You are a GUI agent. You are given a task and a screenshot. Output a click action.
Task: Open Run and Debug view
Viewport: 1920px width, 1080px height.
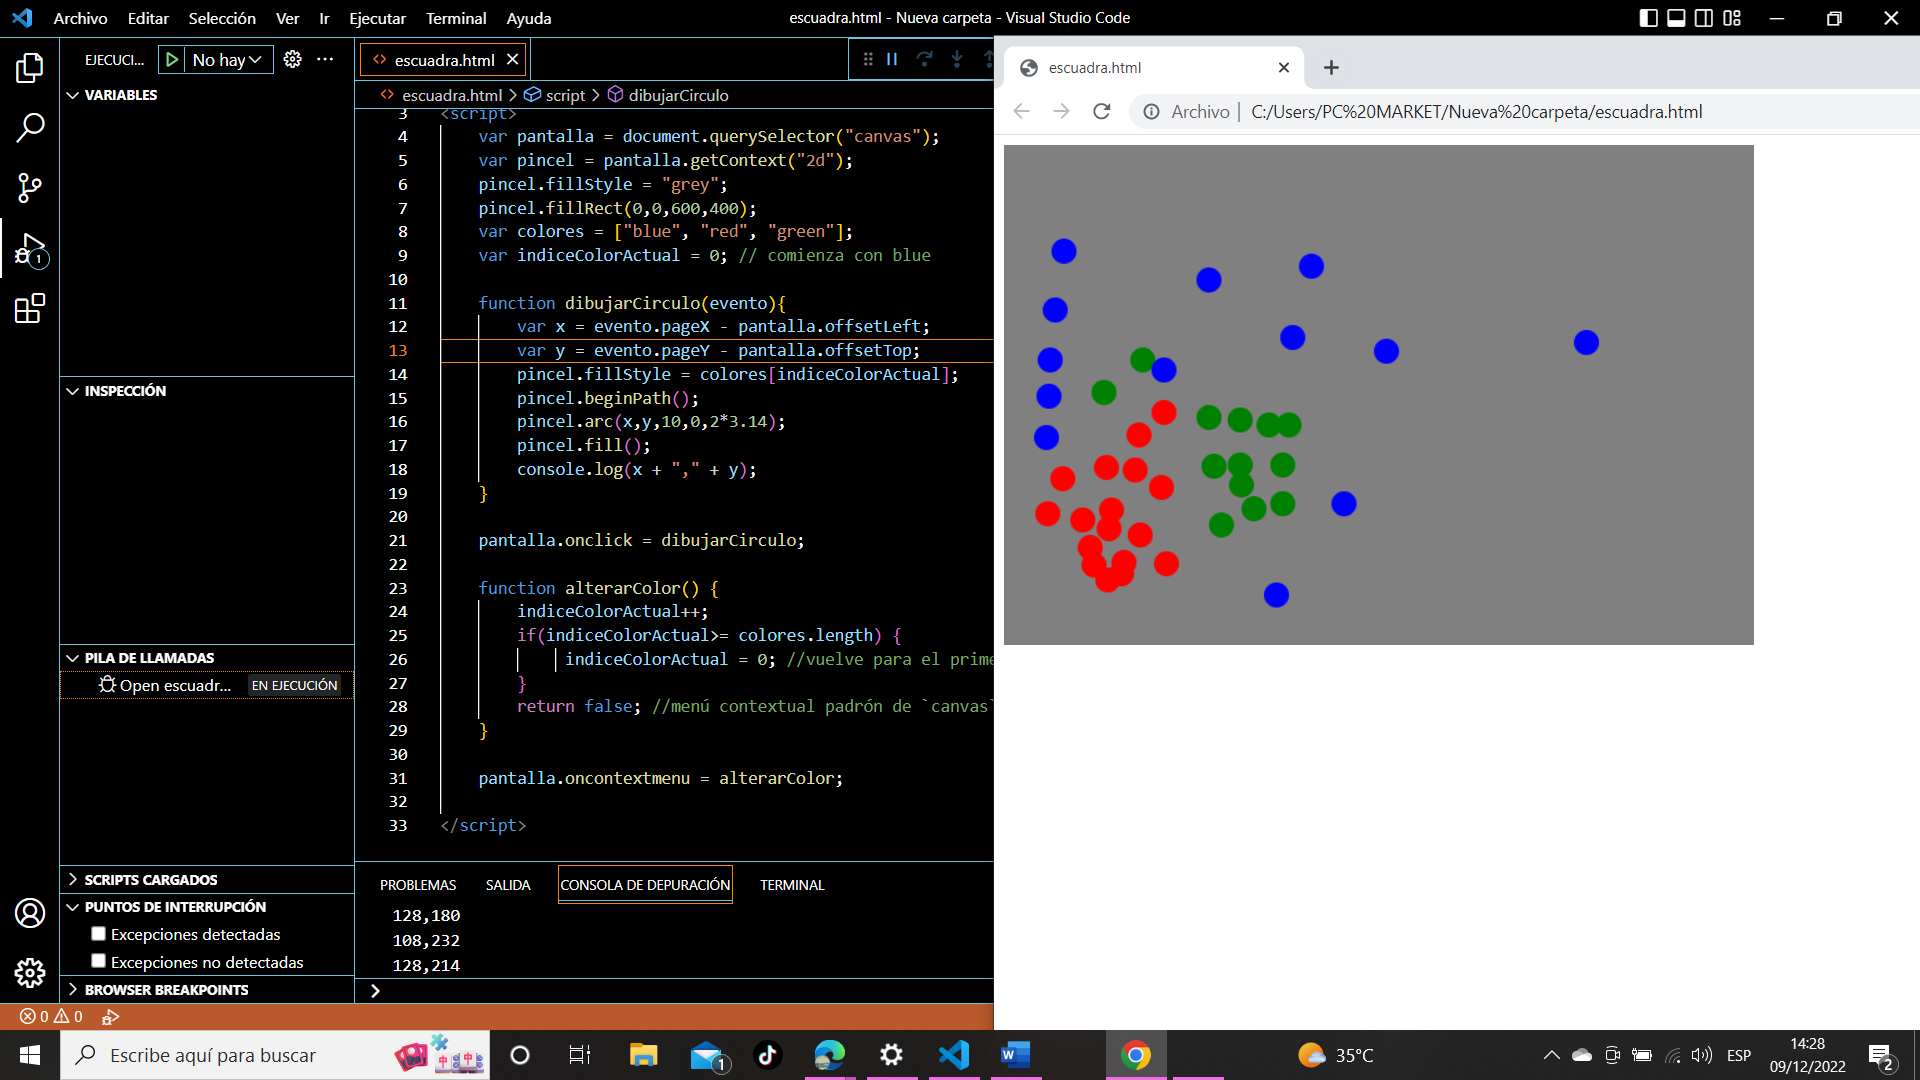(30, 249)
